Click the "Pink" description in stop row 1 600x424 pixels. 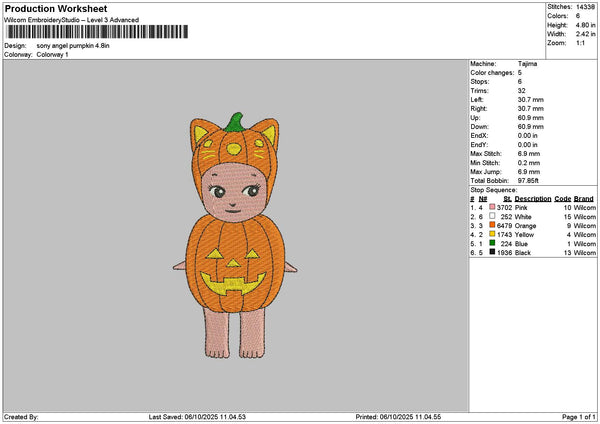click(521, 207)
